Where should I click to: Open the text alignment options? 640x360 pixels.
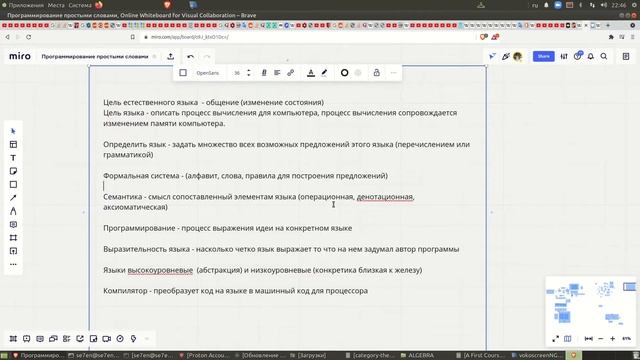pyautogui.click(x=277, y=73)
